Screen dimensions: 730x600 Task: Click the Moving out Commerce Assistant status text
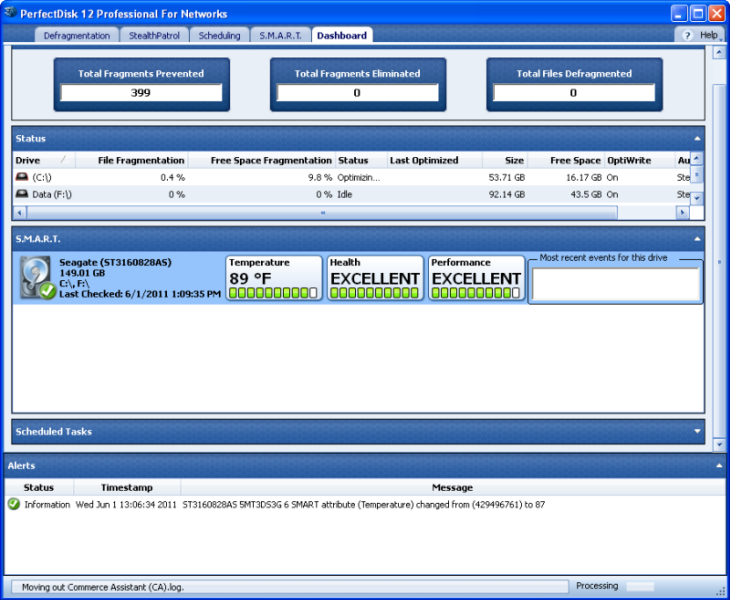[103, 587]
